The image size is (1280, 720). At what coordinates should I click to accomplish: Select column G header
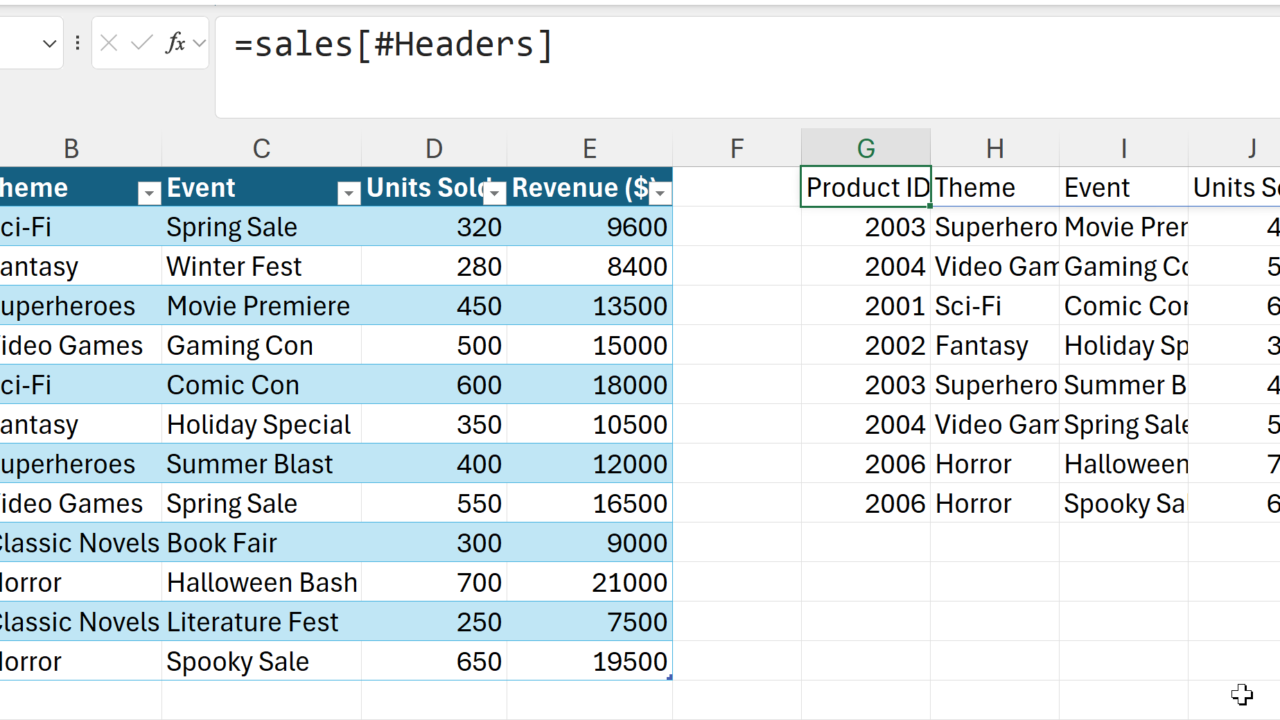865,149
